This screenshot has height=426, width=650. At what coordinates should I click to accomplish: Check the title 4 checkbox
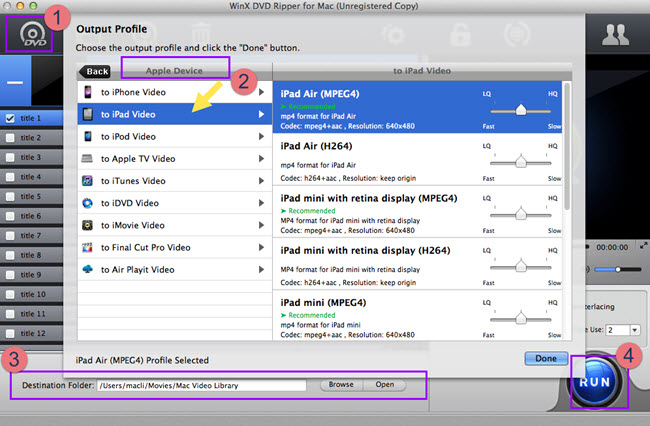[10, 177]
